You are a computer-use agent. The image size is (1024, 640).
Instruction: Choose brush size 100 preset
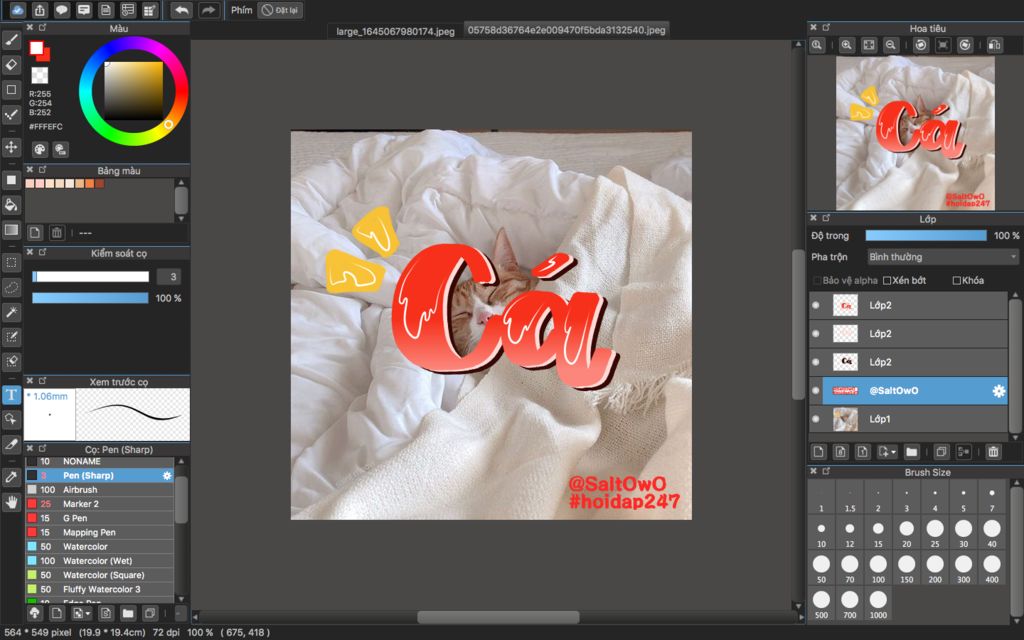[x=878, y=568]
